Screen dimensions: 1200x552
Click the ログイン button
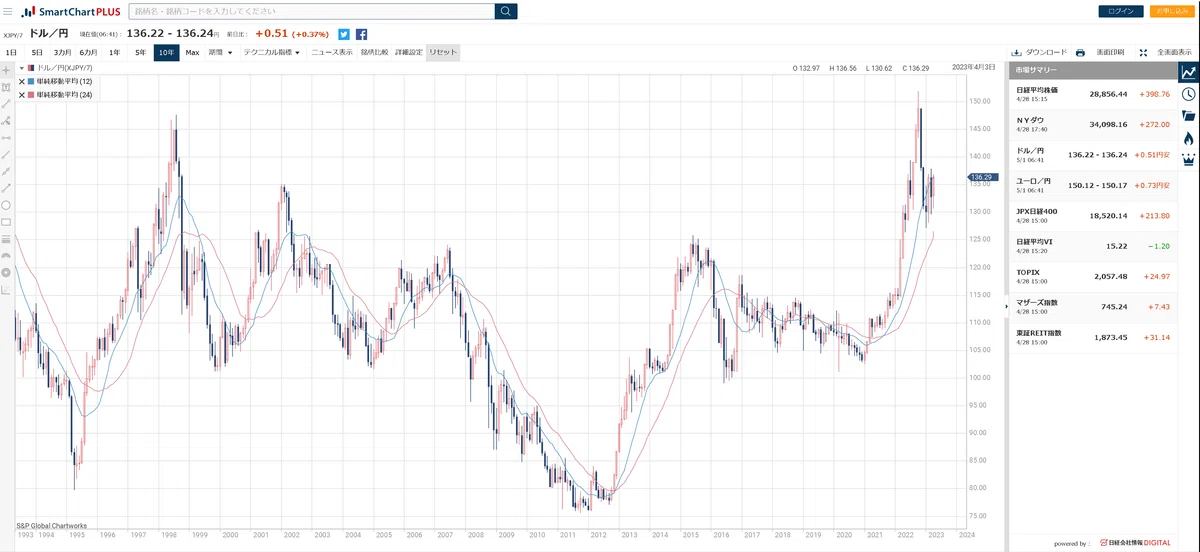tap(1122, 11)
